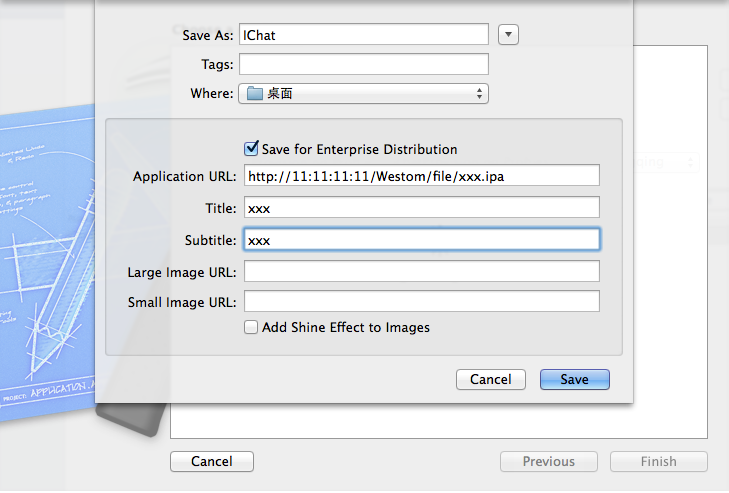Click the wizard Cancel button below the sheet

(x=211, y=461)
